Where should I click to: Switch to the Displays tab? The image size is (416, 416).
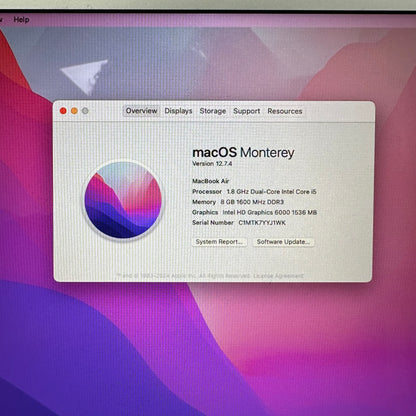click(178, 111)
